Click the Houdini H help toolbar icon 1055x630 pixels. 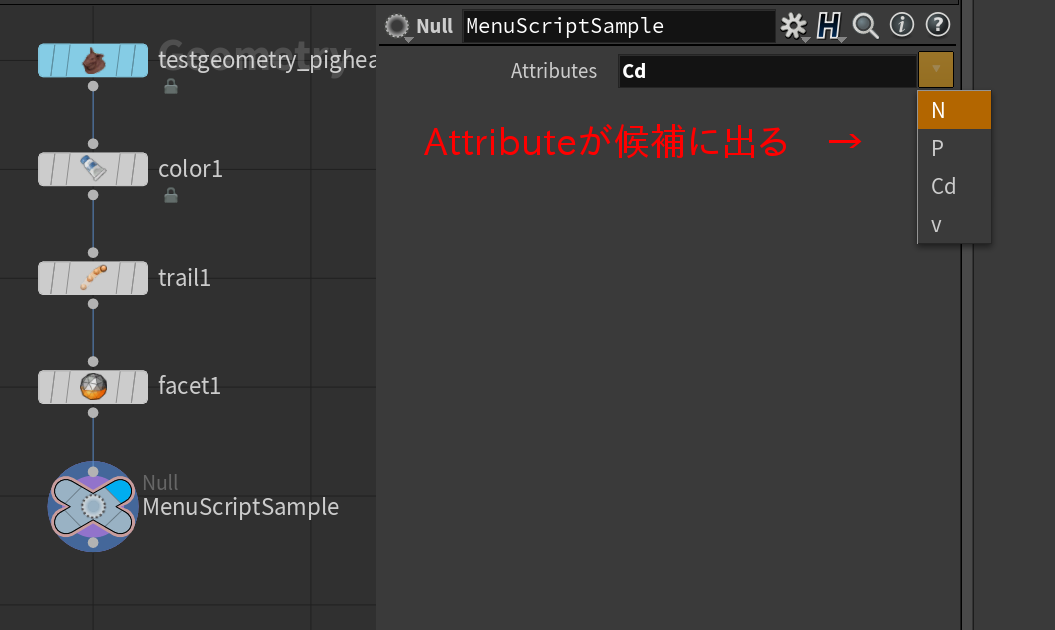pos(828,24)
